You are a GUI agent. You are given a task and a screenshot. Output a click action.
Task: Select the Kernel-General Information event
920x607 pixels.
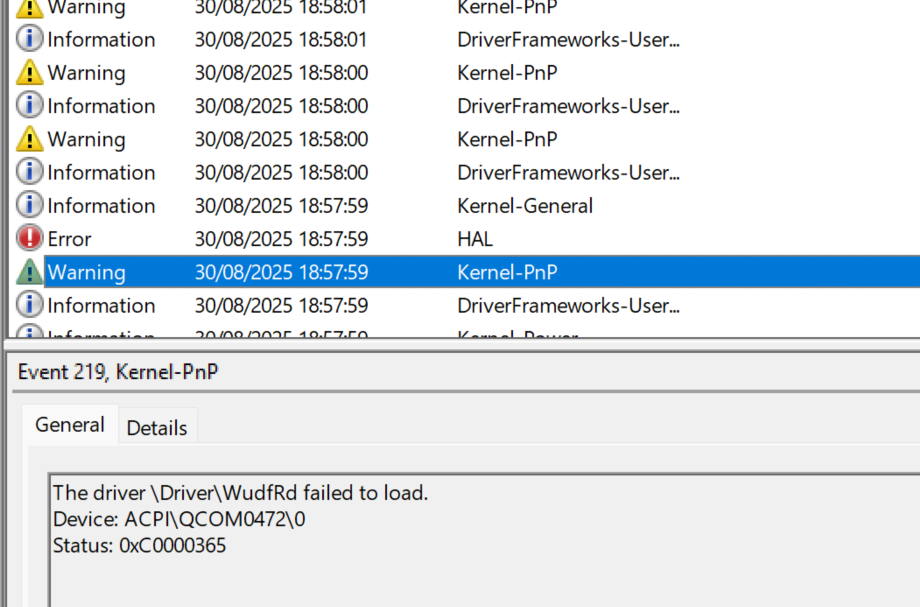[x=300, y=205]
